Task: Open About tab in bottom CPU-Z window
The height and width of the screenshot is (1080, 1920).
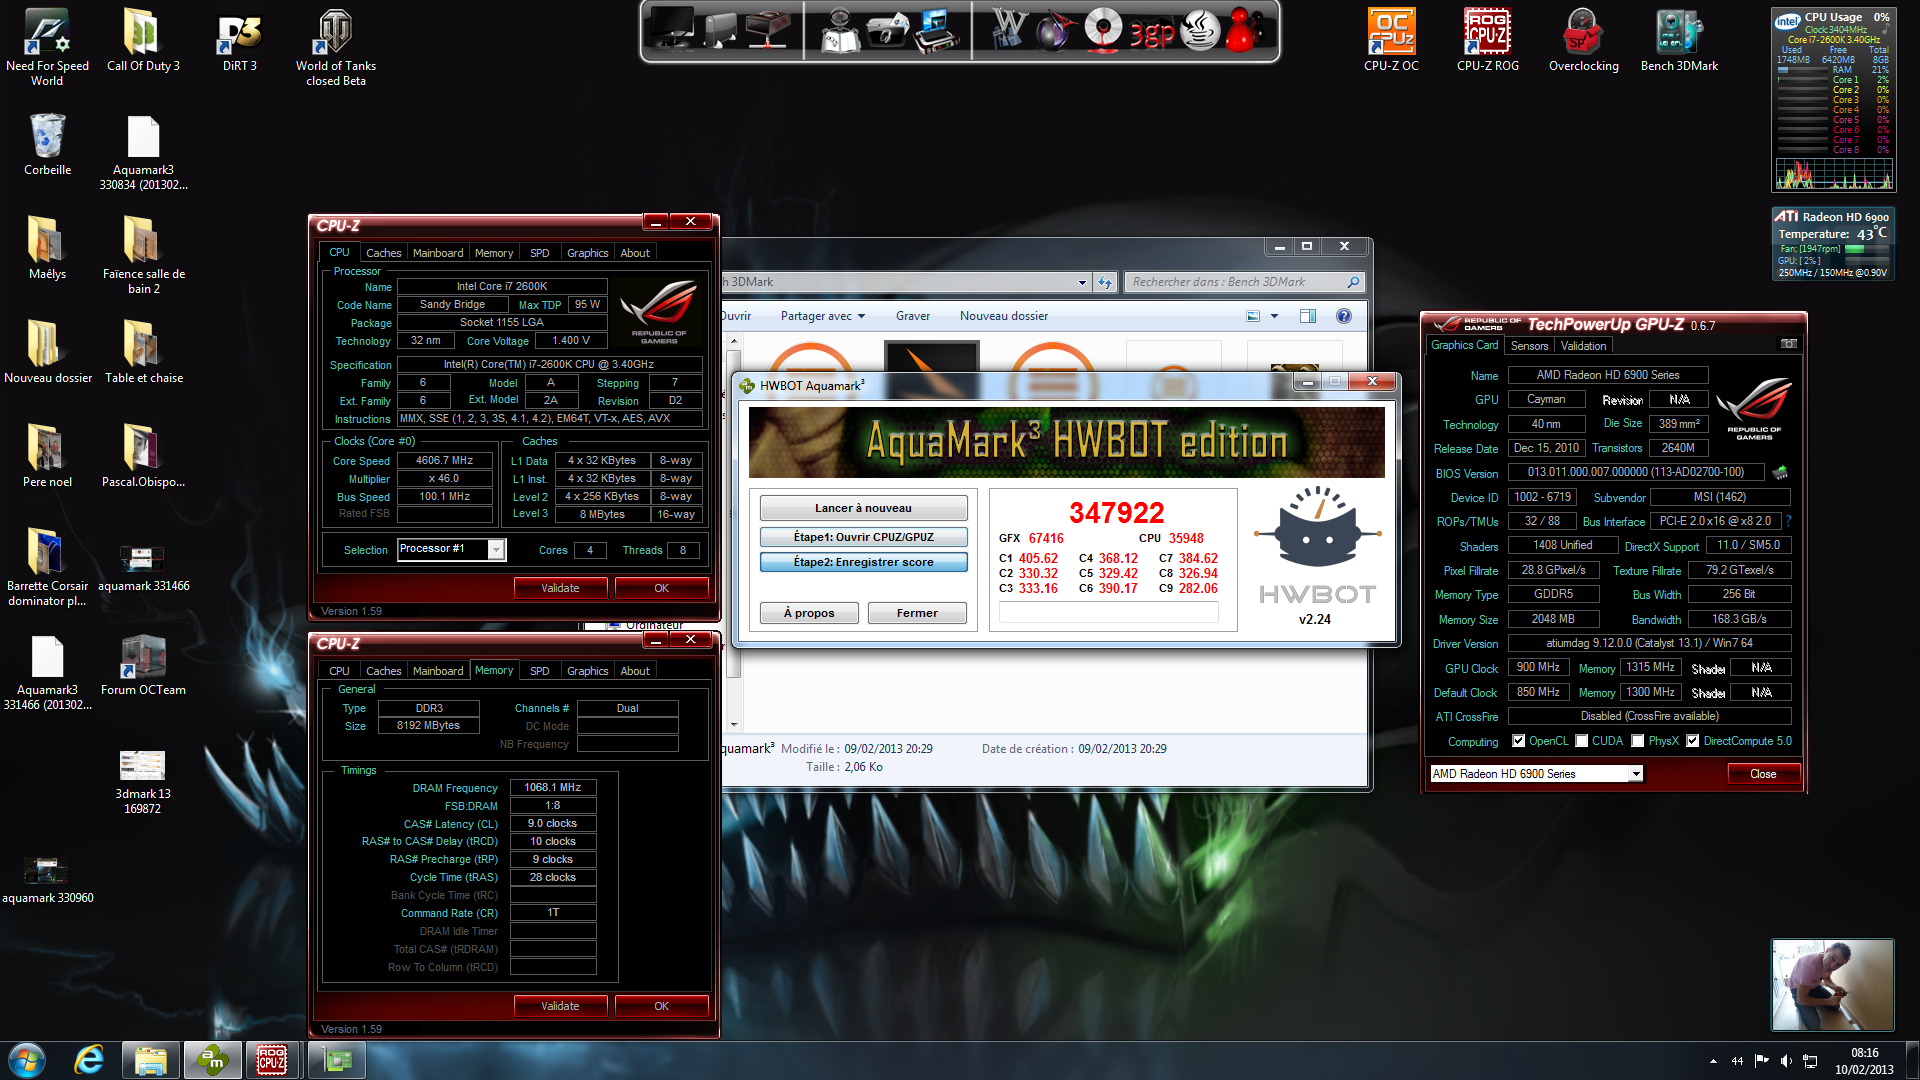Action: tap(635, 671)
